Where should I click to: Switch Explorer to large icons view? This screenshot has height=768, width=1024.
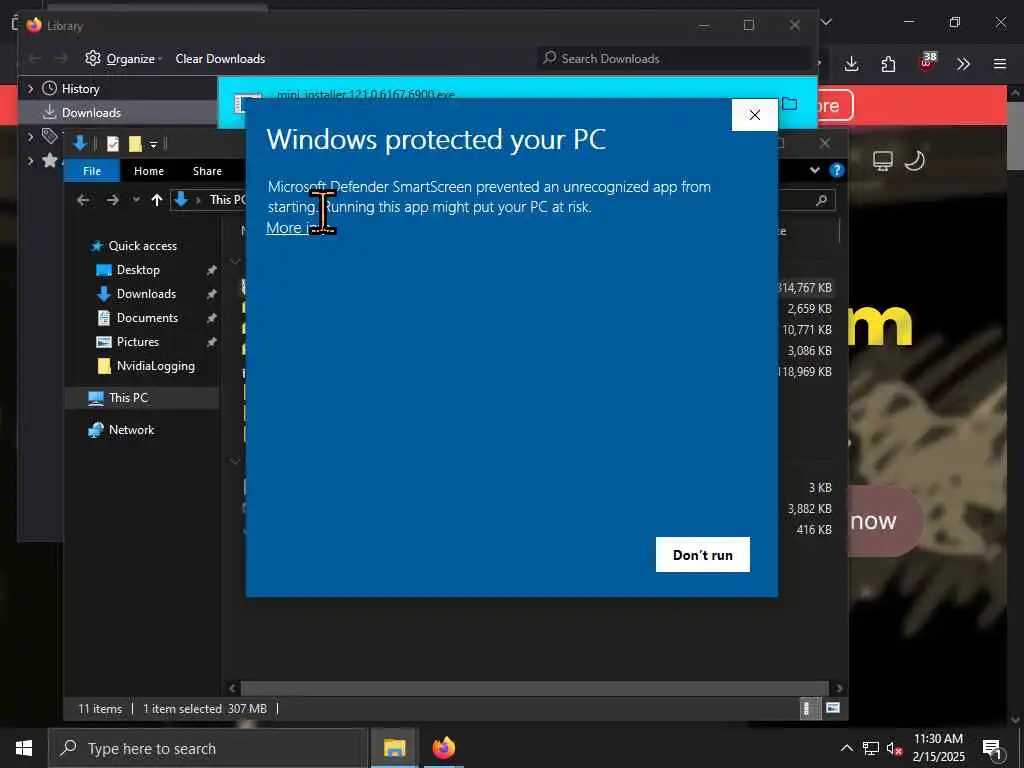click(x=833, y=708)
